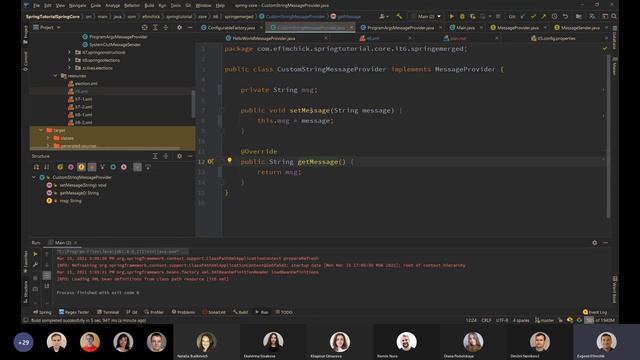Open the Event Log in status bar
This screenshot has width=640, height=360.
595,312
